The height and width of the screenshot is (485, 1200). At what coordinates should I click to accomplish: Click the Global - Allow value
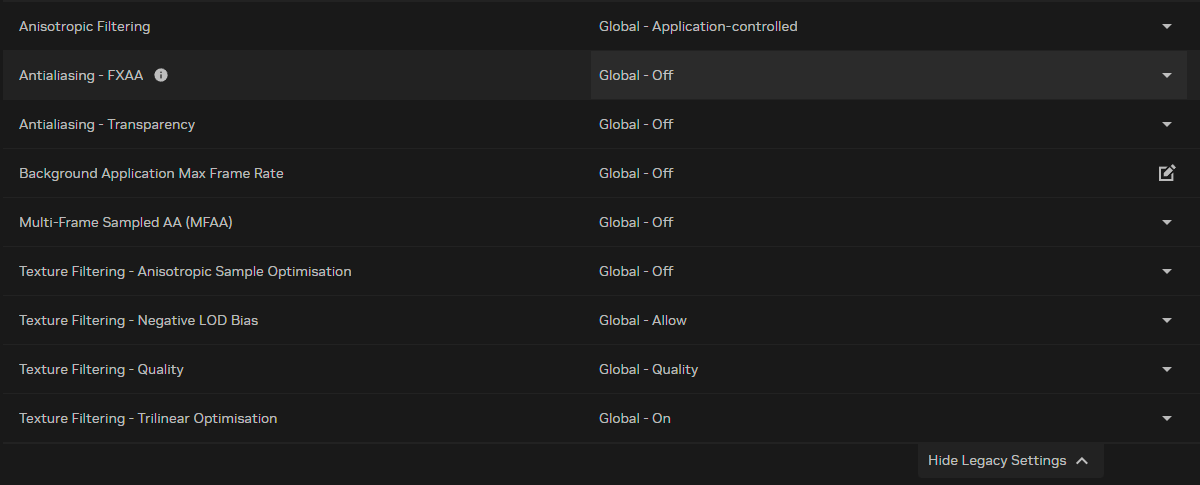click(643, 320)
